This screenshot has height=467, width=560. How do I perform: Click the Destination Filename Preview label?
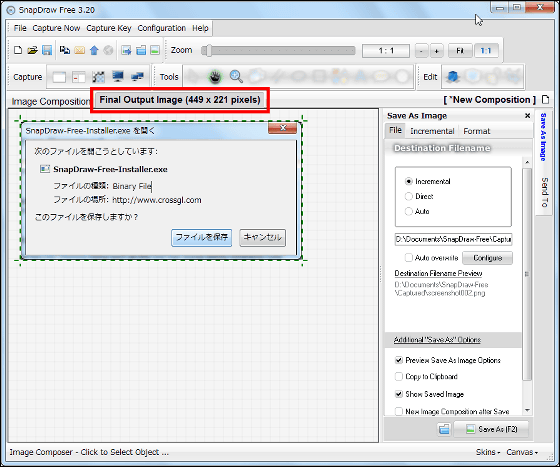(438, 273)
